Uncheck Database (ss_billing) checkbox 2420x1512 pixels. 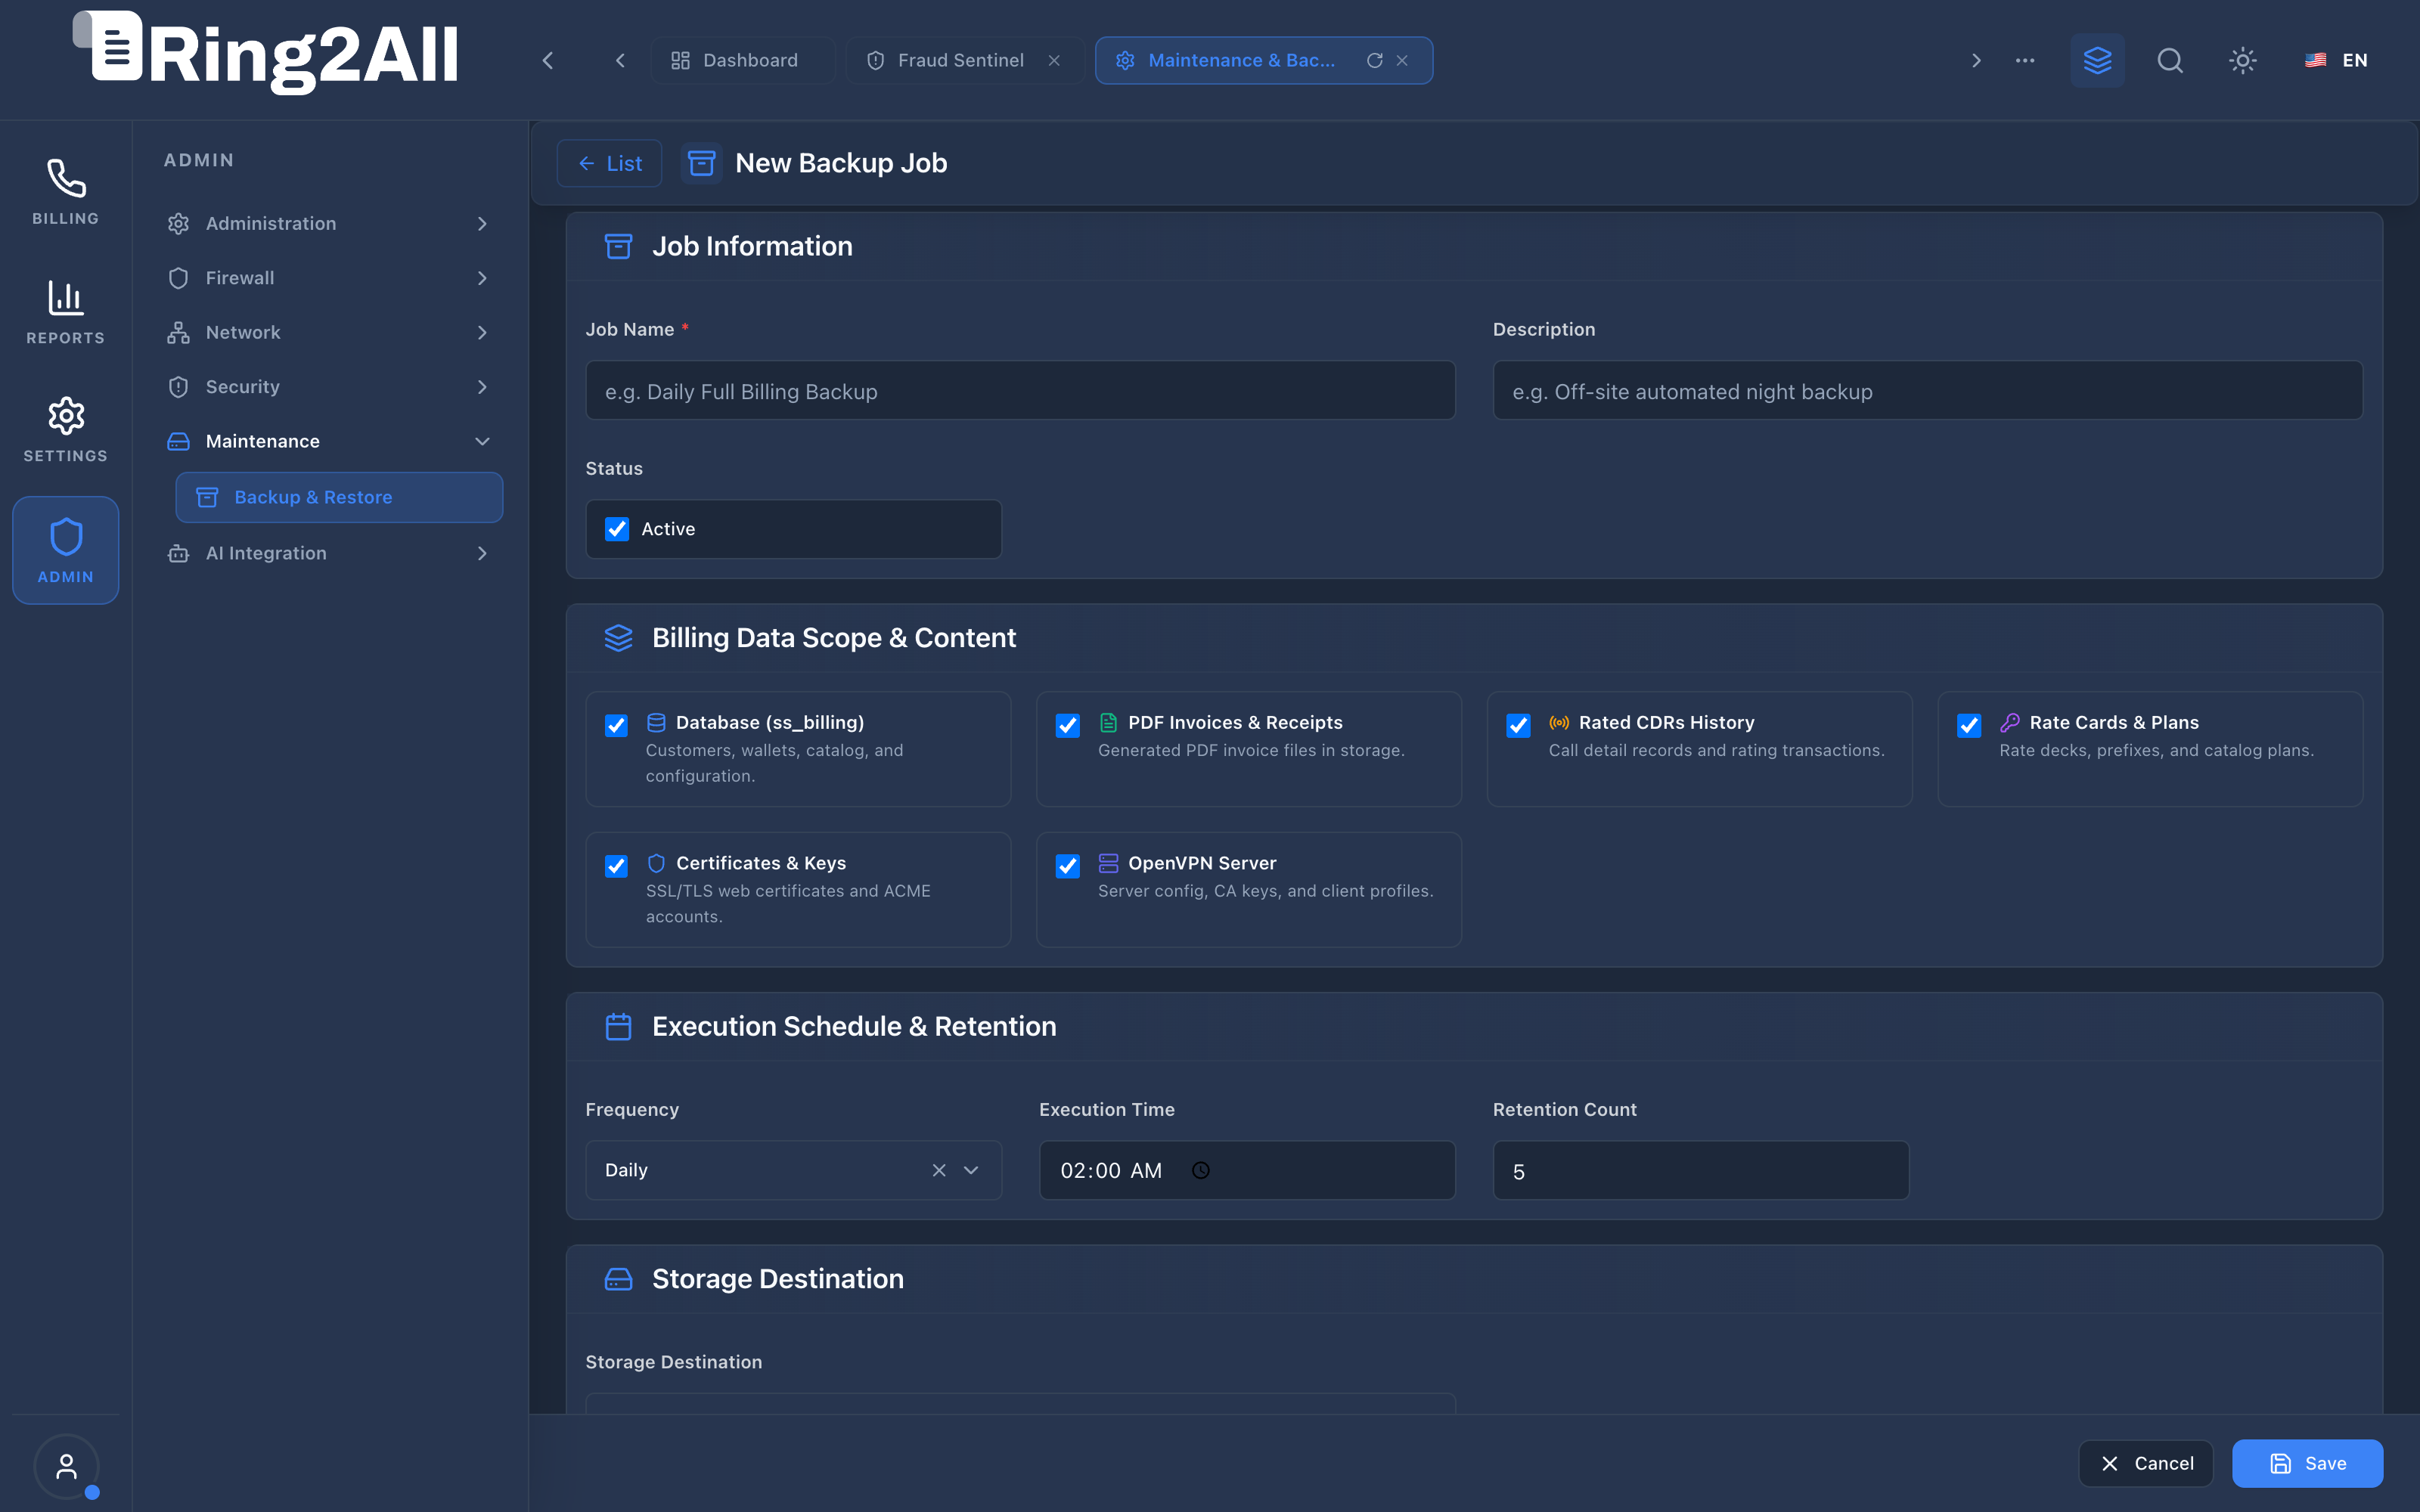[616, 725]
